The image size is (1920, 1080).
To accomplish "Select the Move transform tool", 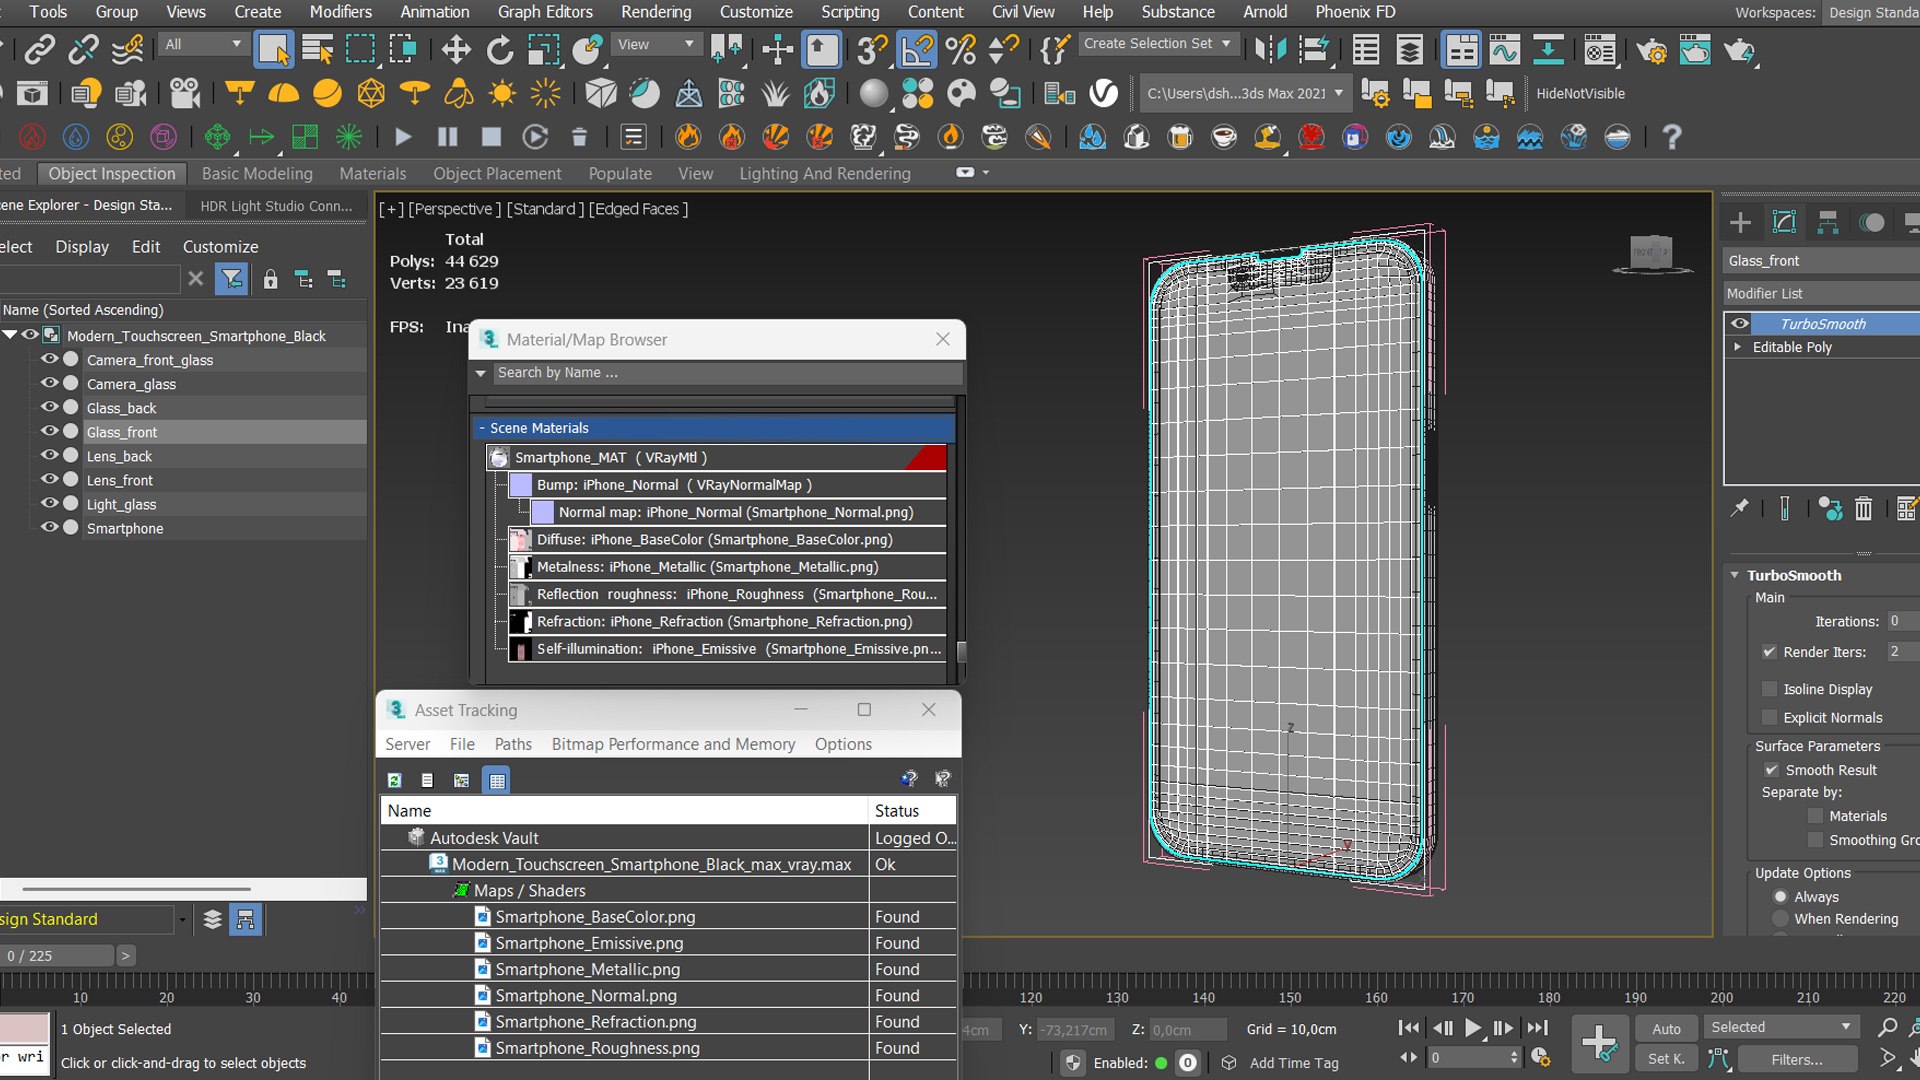I will pyautogui.click(x=456, y=49).
